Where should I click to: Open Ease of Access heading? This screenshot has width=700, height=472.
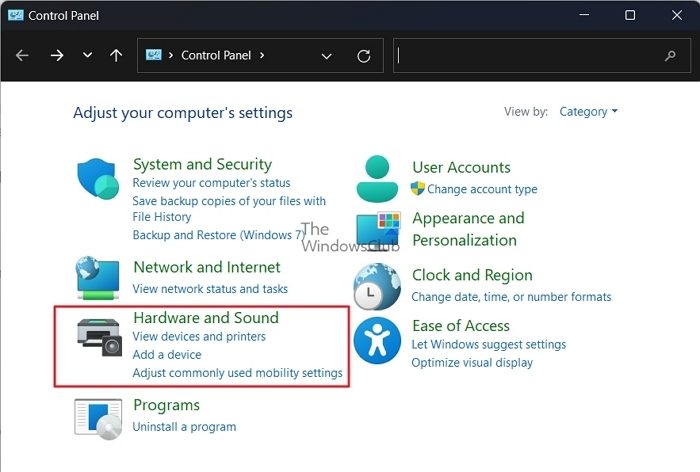tap(461, 326)
